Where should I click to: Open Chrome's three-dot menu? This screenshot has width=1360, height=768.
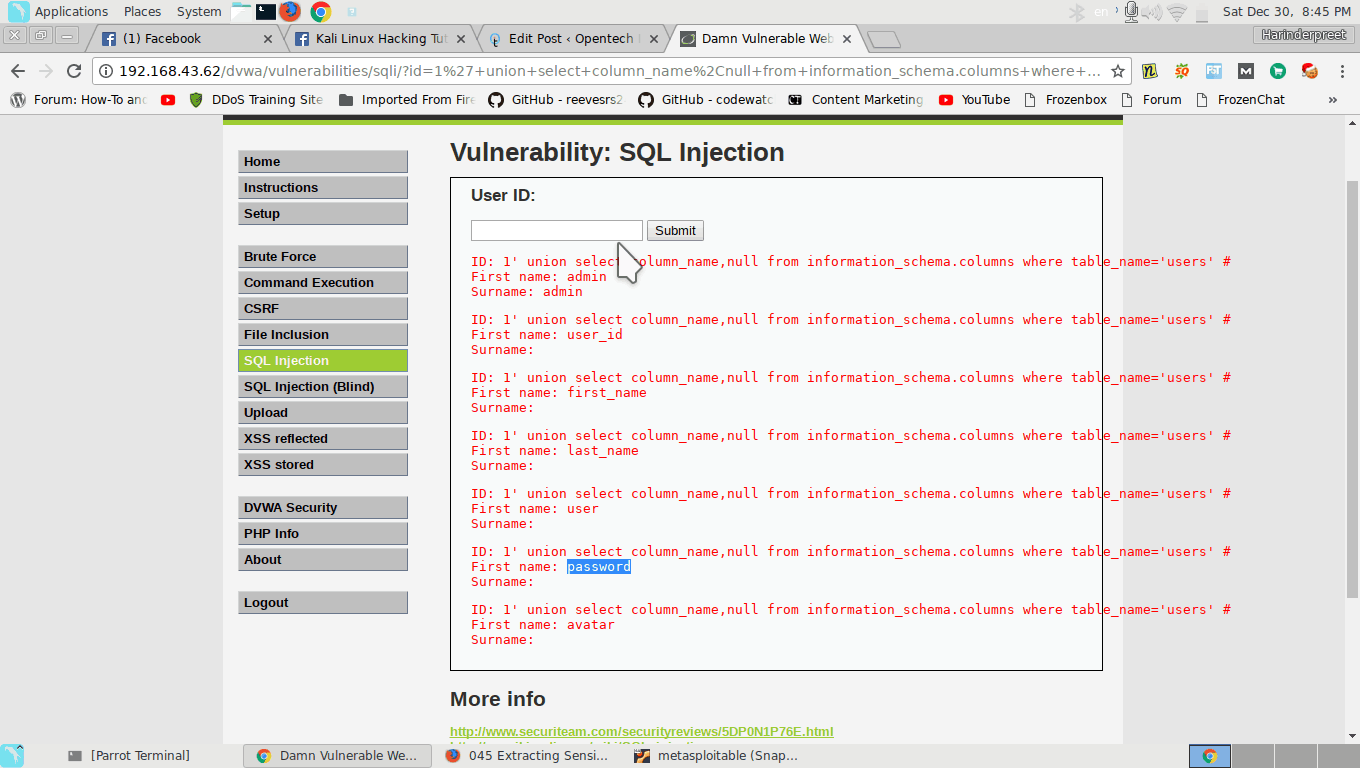click(x=1342, y=71)
